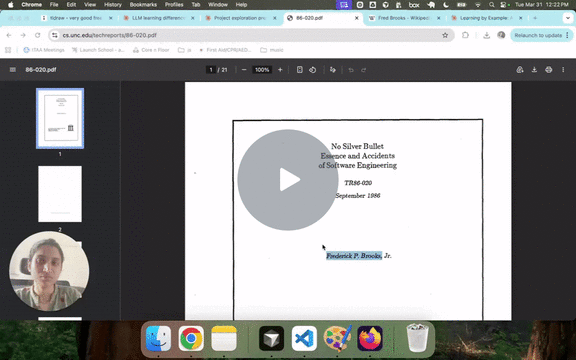576x360 pixels.
Task: Toggle Do Not Disturb moon icon
Action: click(x=446, y=5)
